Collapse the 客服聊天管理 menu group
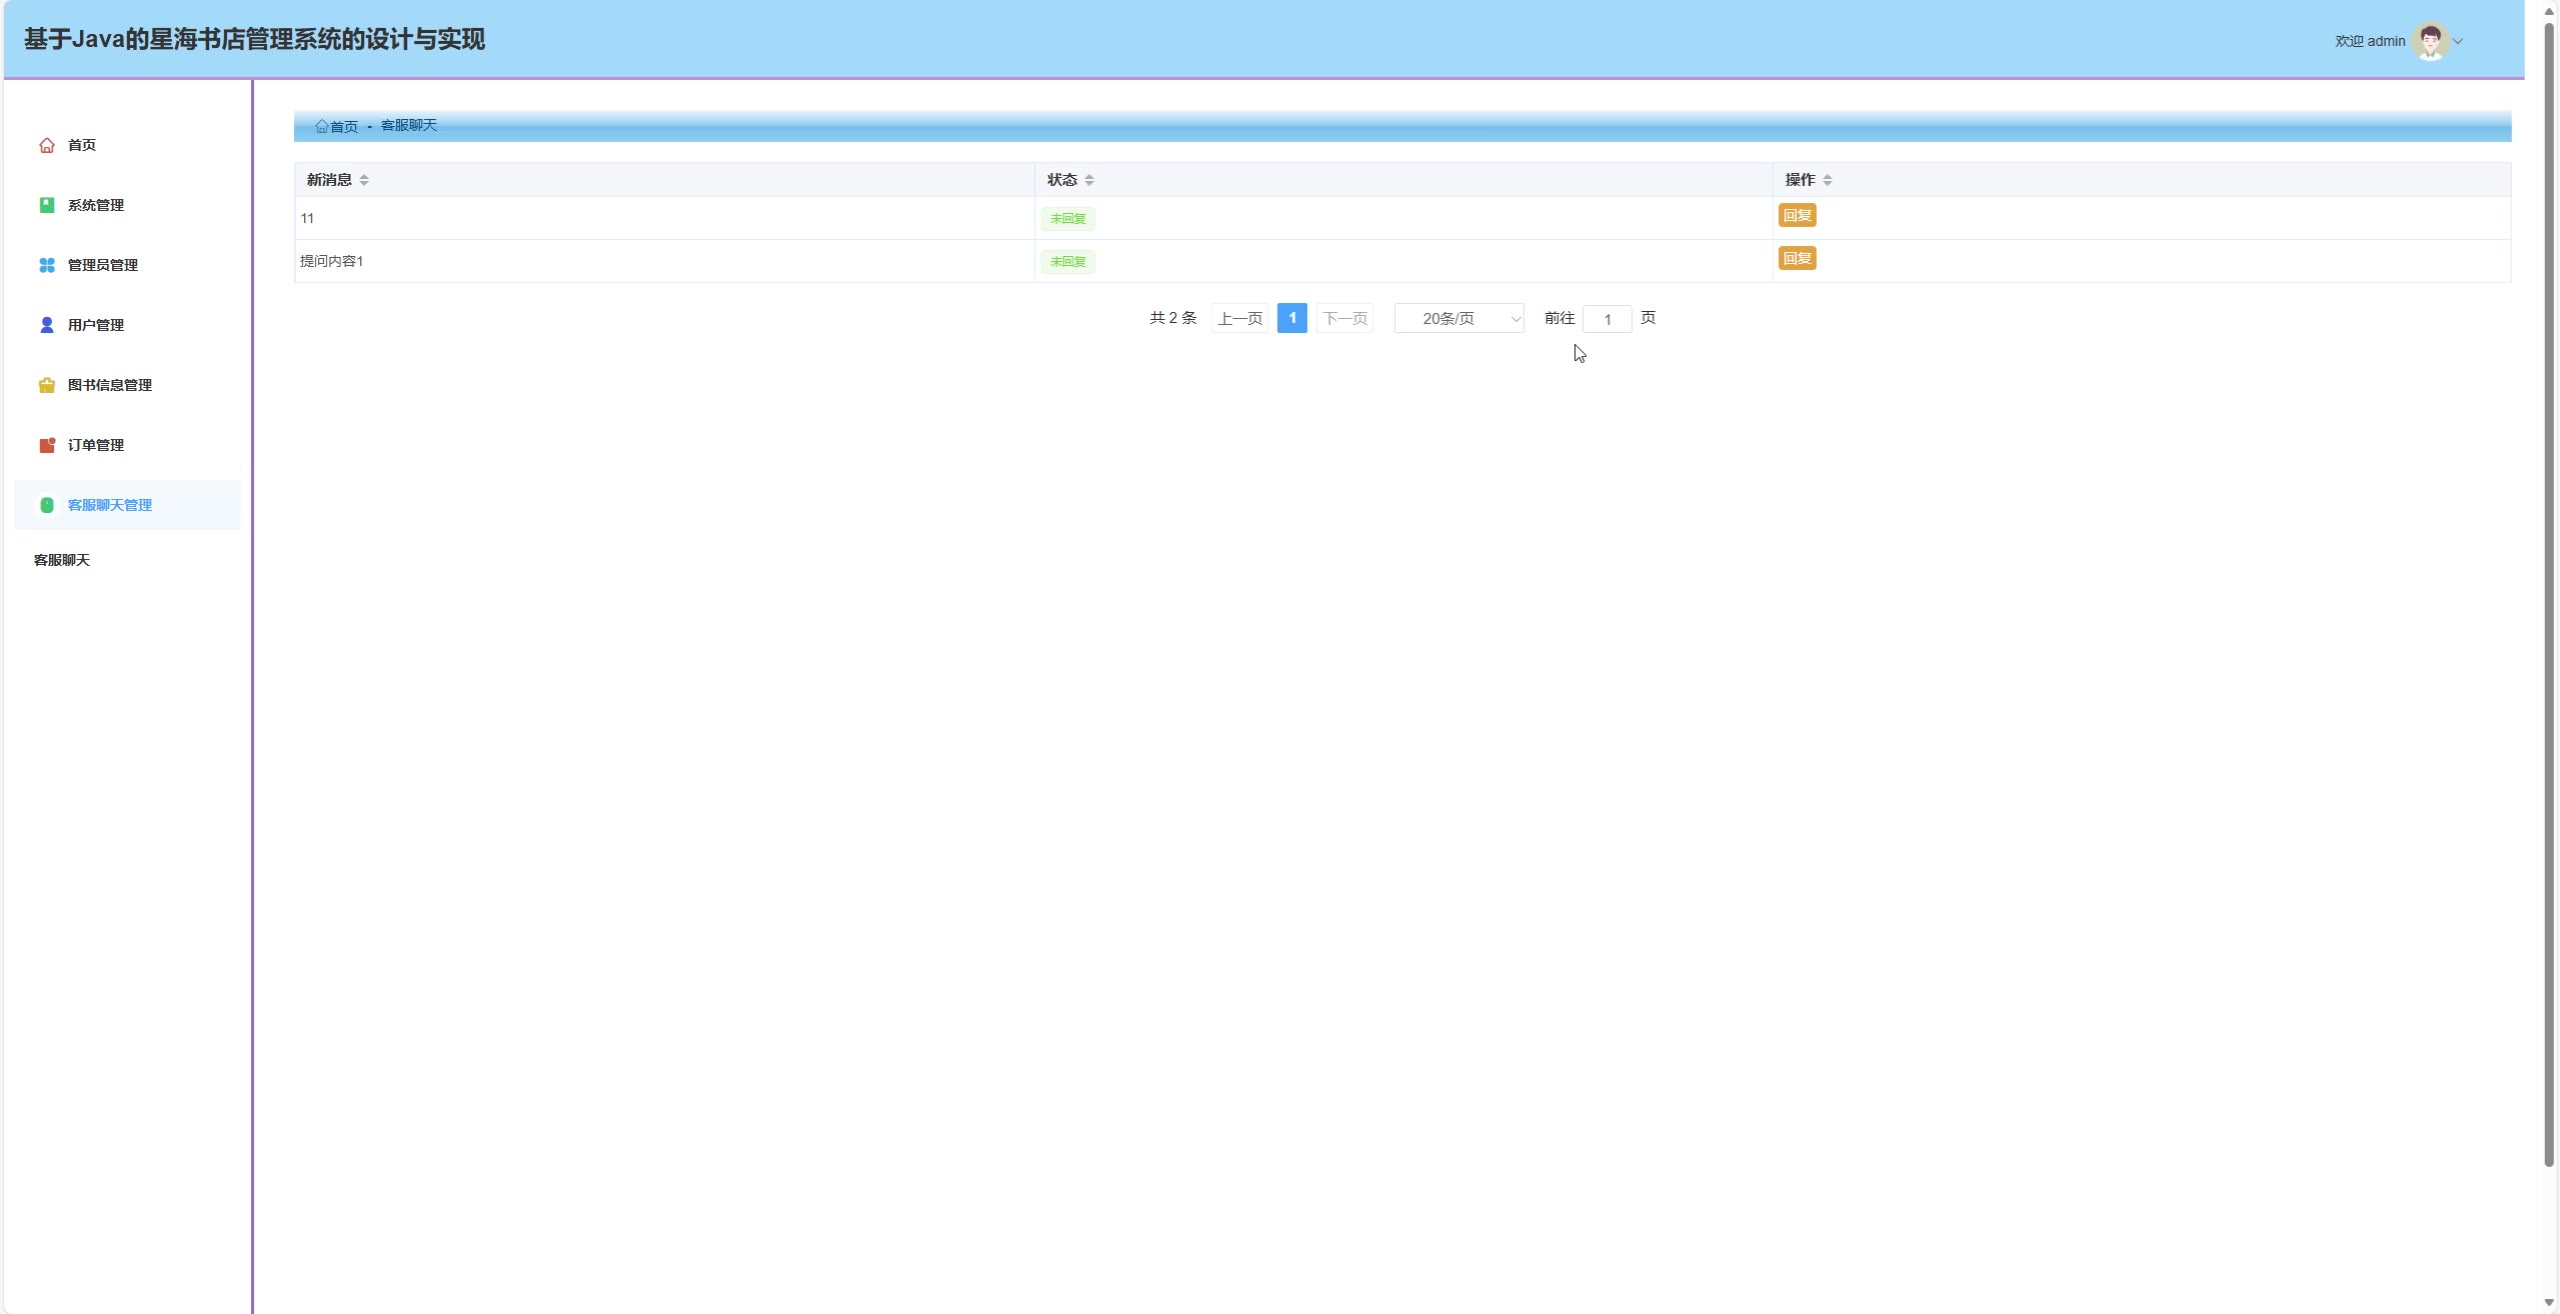 click(x=110, y=505)
